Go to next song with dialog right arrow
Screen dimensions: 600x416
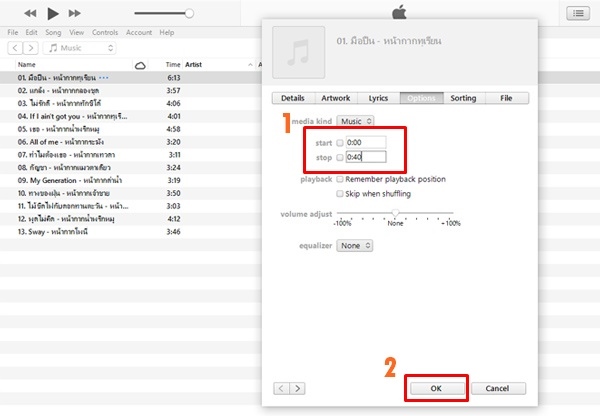[297, 388]
